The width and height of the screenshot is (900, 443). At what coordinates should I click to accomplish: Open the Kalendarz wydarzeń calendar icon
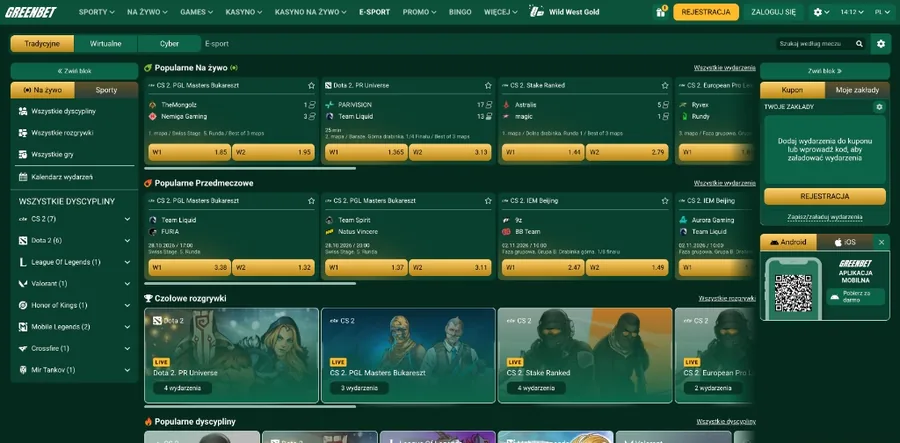(23, 177)
